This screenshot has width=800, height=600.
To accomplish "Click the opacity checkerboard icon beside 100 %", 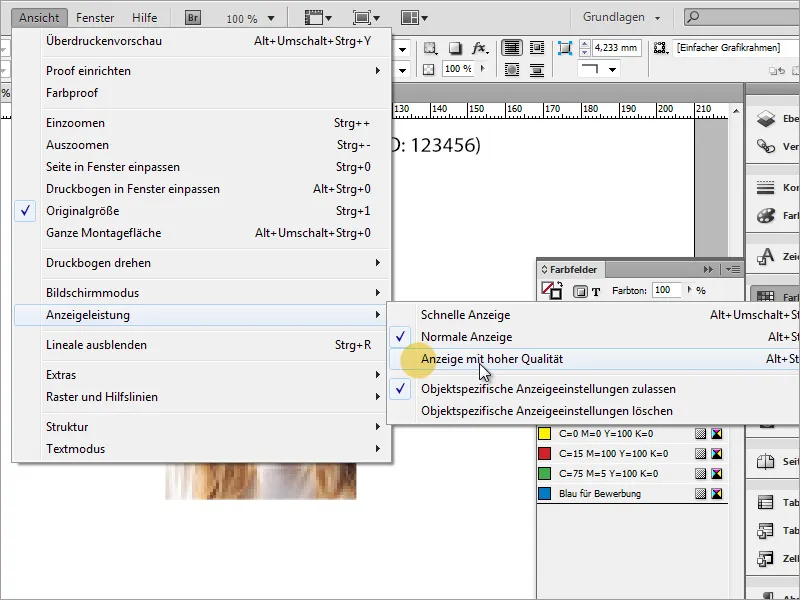I will 429,69.
